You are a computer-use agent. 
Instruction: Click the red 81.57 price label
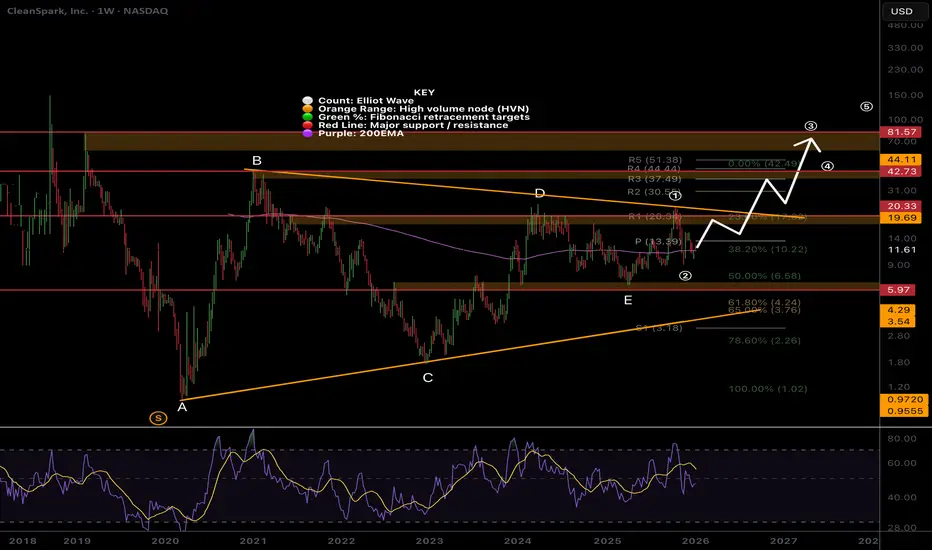(902, 132)
